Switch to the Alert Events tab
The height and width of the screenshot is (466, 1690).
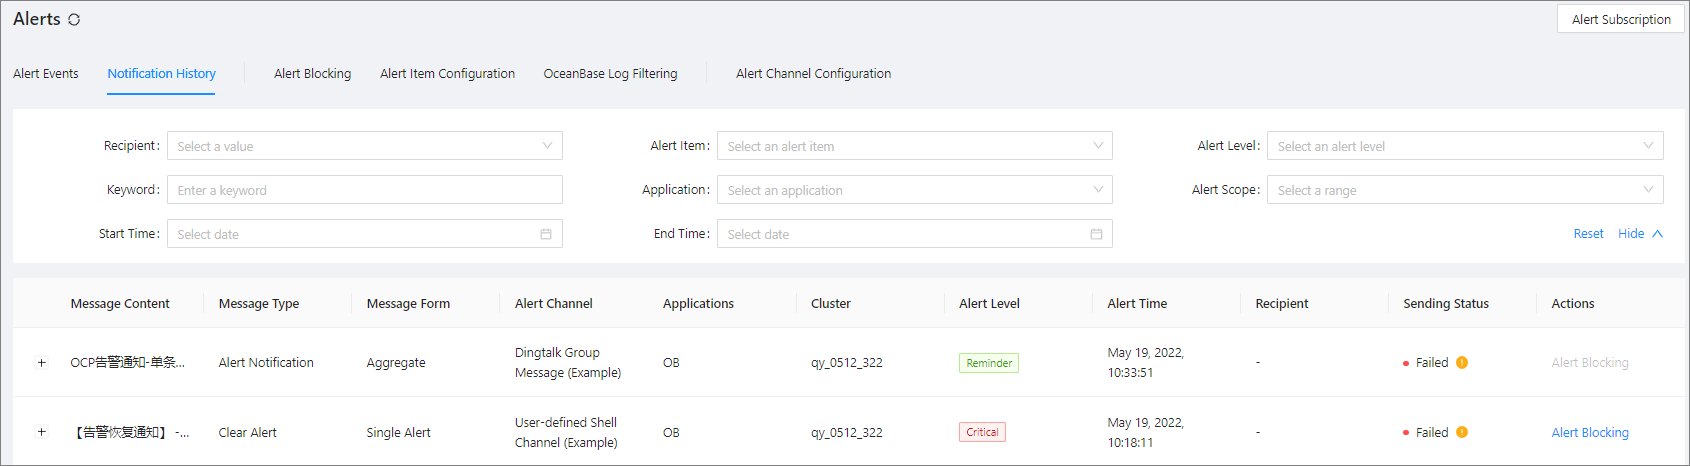46,74
